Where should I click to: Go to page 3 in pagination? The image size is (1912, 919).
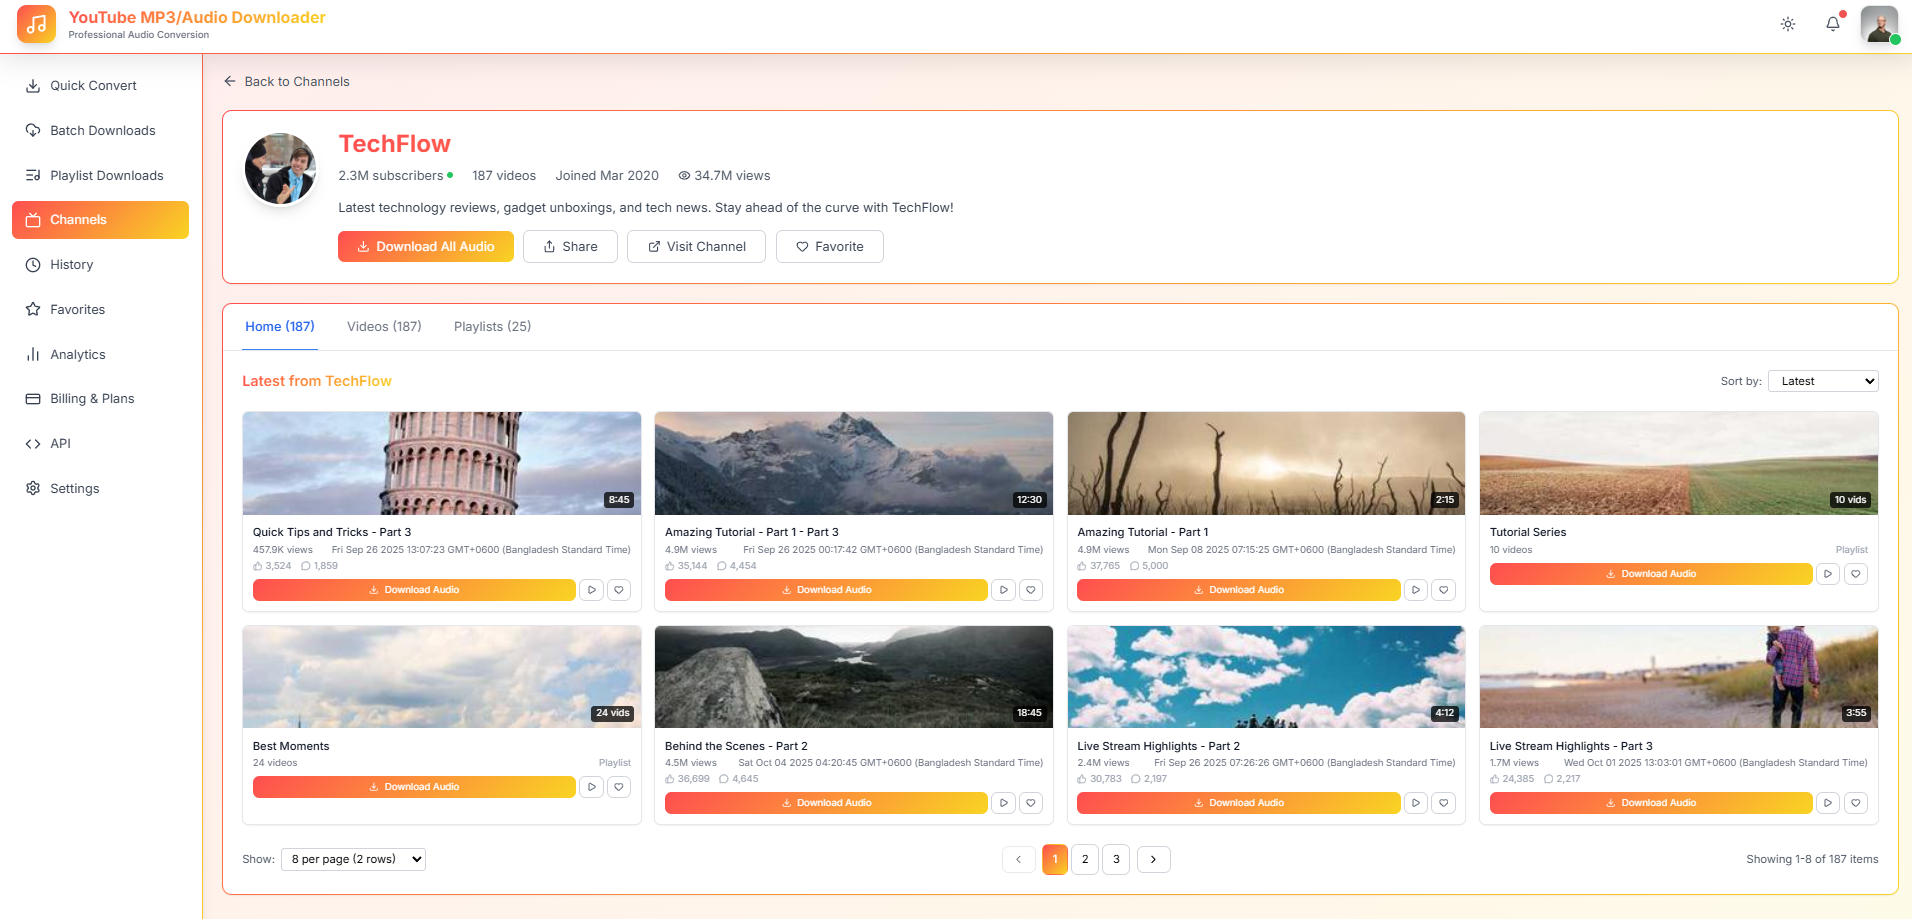pos(1116,859)
